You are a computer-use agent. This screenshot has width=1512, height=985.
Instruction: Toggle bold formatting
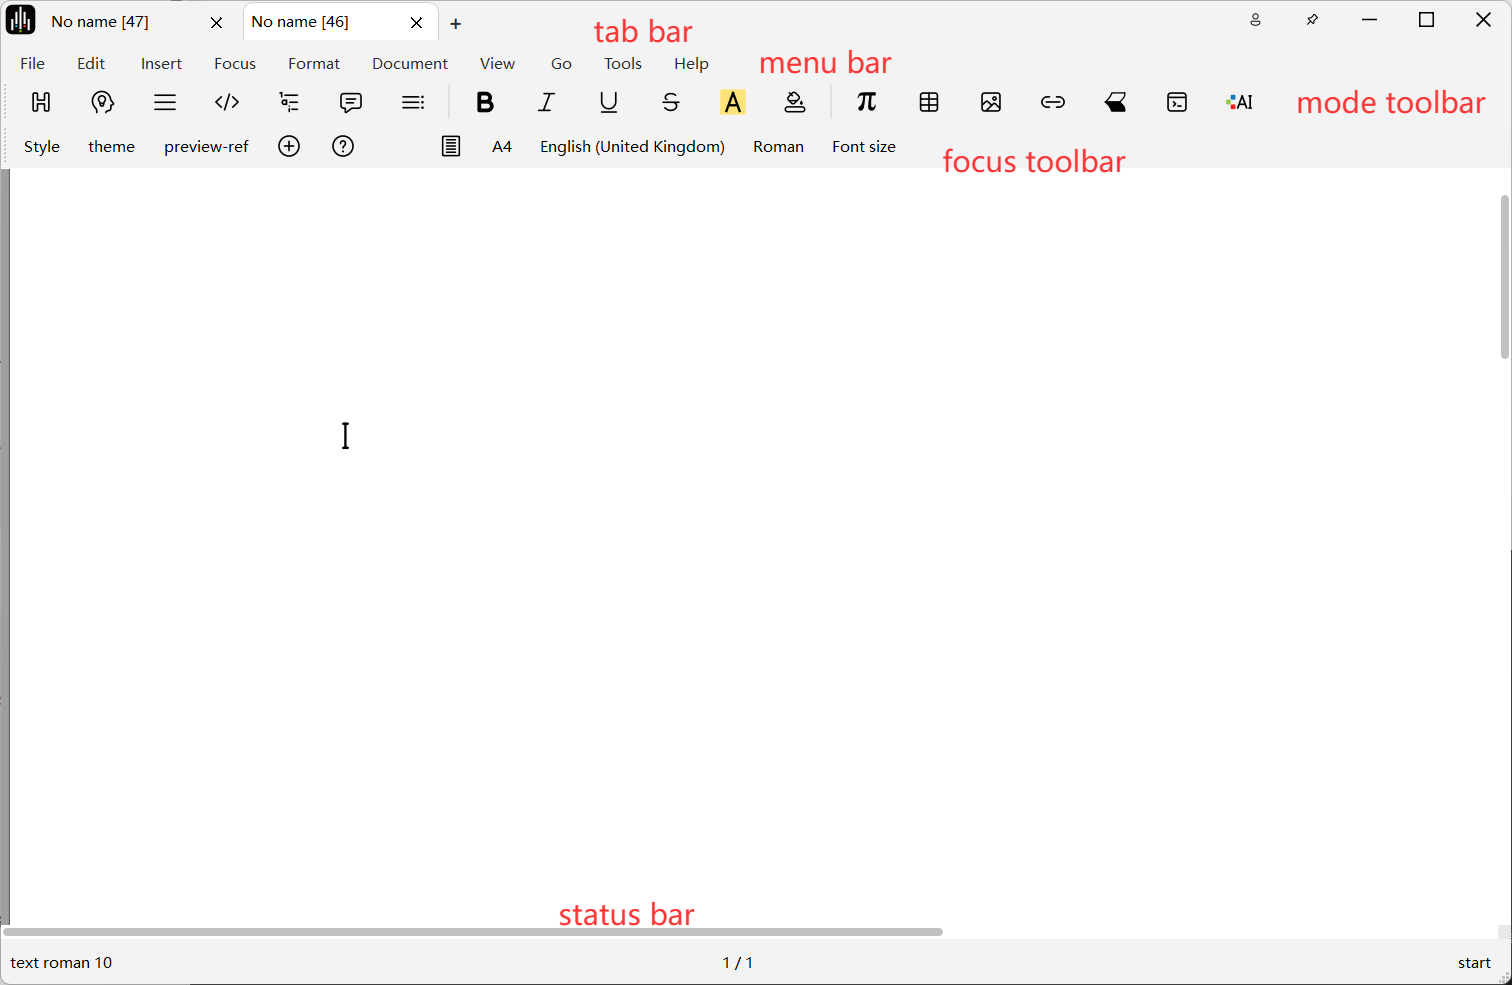coord(485,102)
